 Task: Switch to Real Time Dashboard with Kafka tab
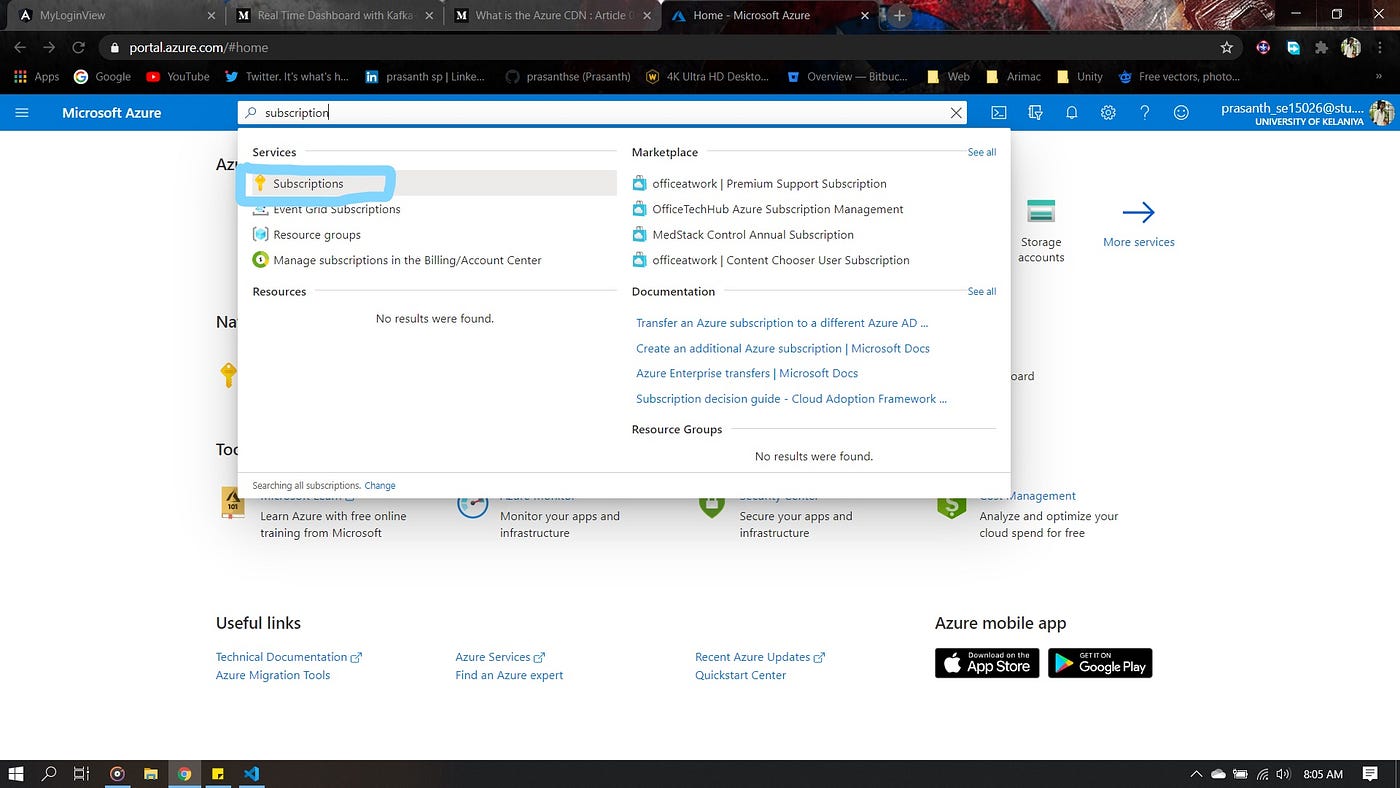335,15
